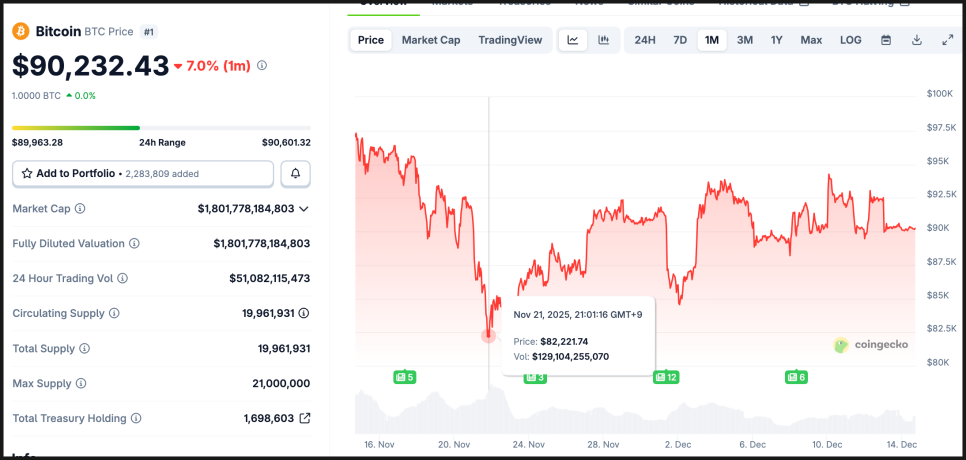Select the 24H time range
Screen dimensions: 966x460
point(645,40)
